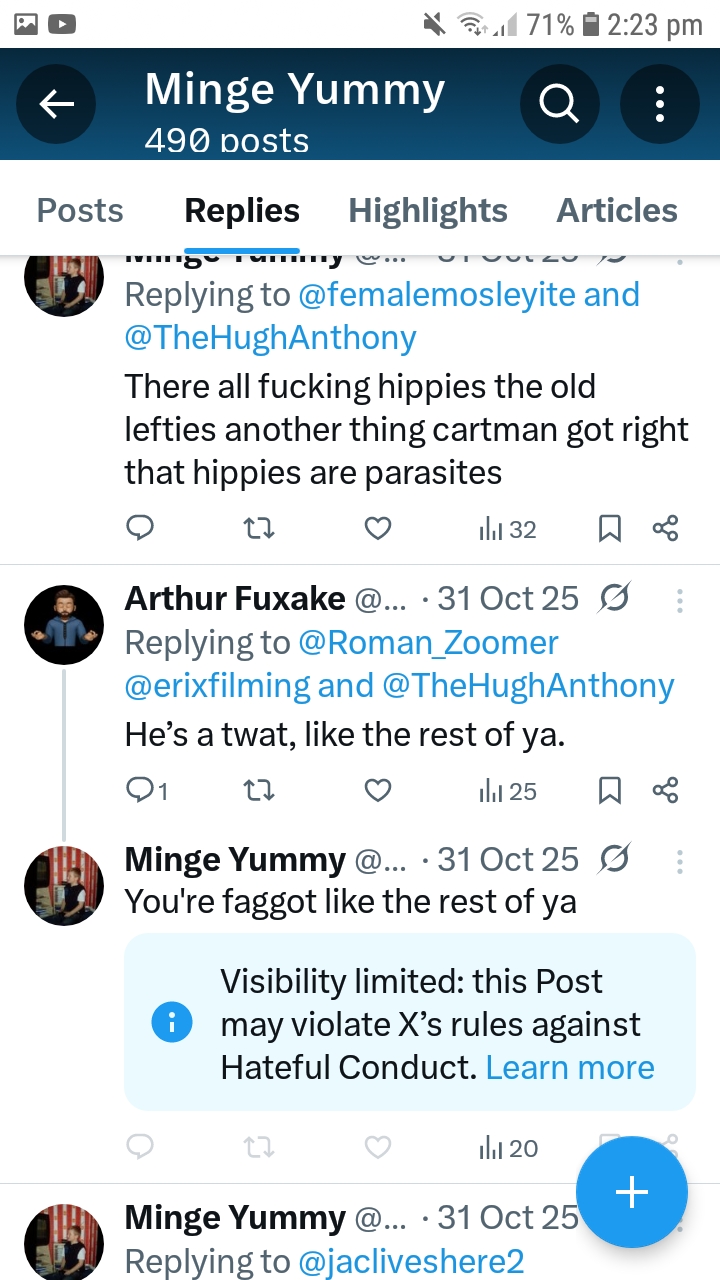Image resolution: width=720 pixels, height=1280 pixels.
Task: Like Arthur Fuxake's reply
Action: (x=377, y=791)
